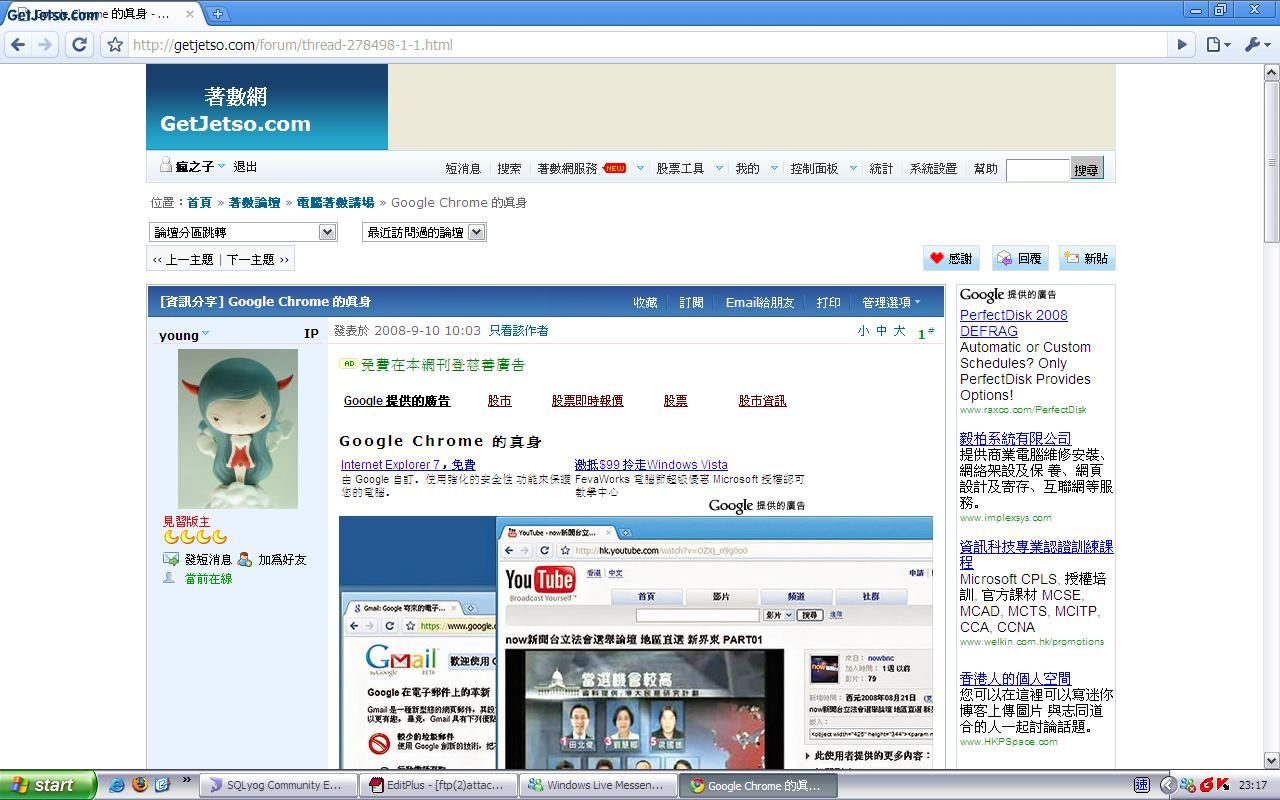Image resolution: width=1280 pixels, height=800 pixels.
Task: Open 搜索 in the navigation bar
Action: coord(509,169)
